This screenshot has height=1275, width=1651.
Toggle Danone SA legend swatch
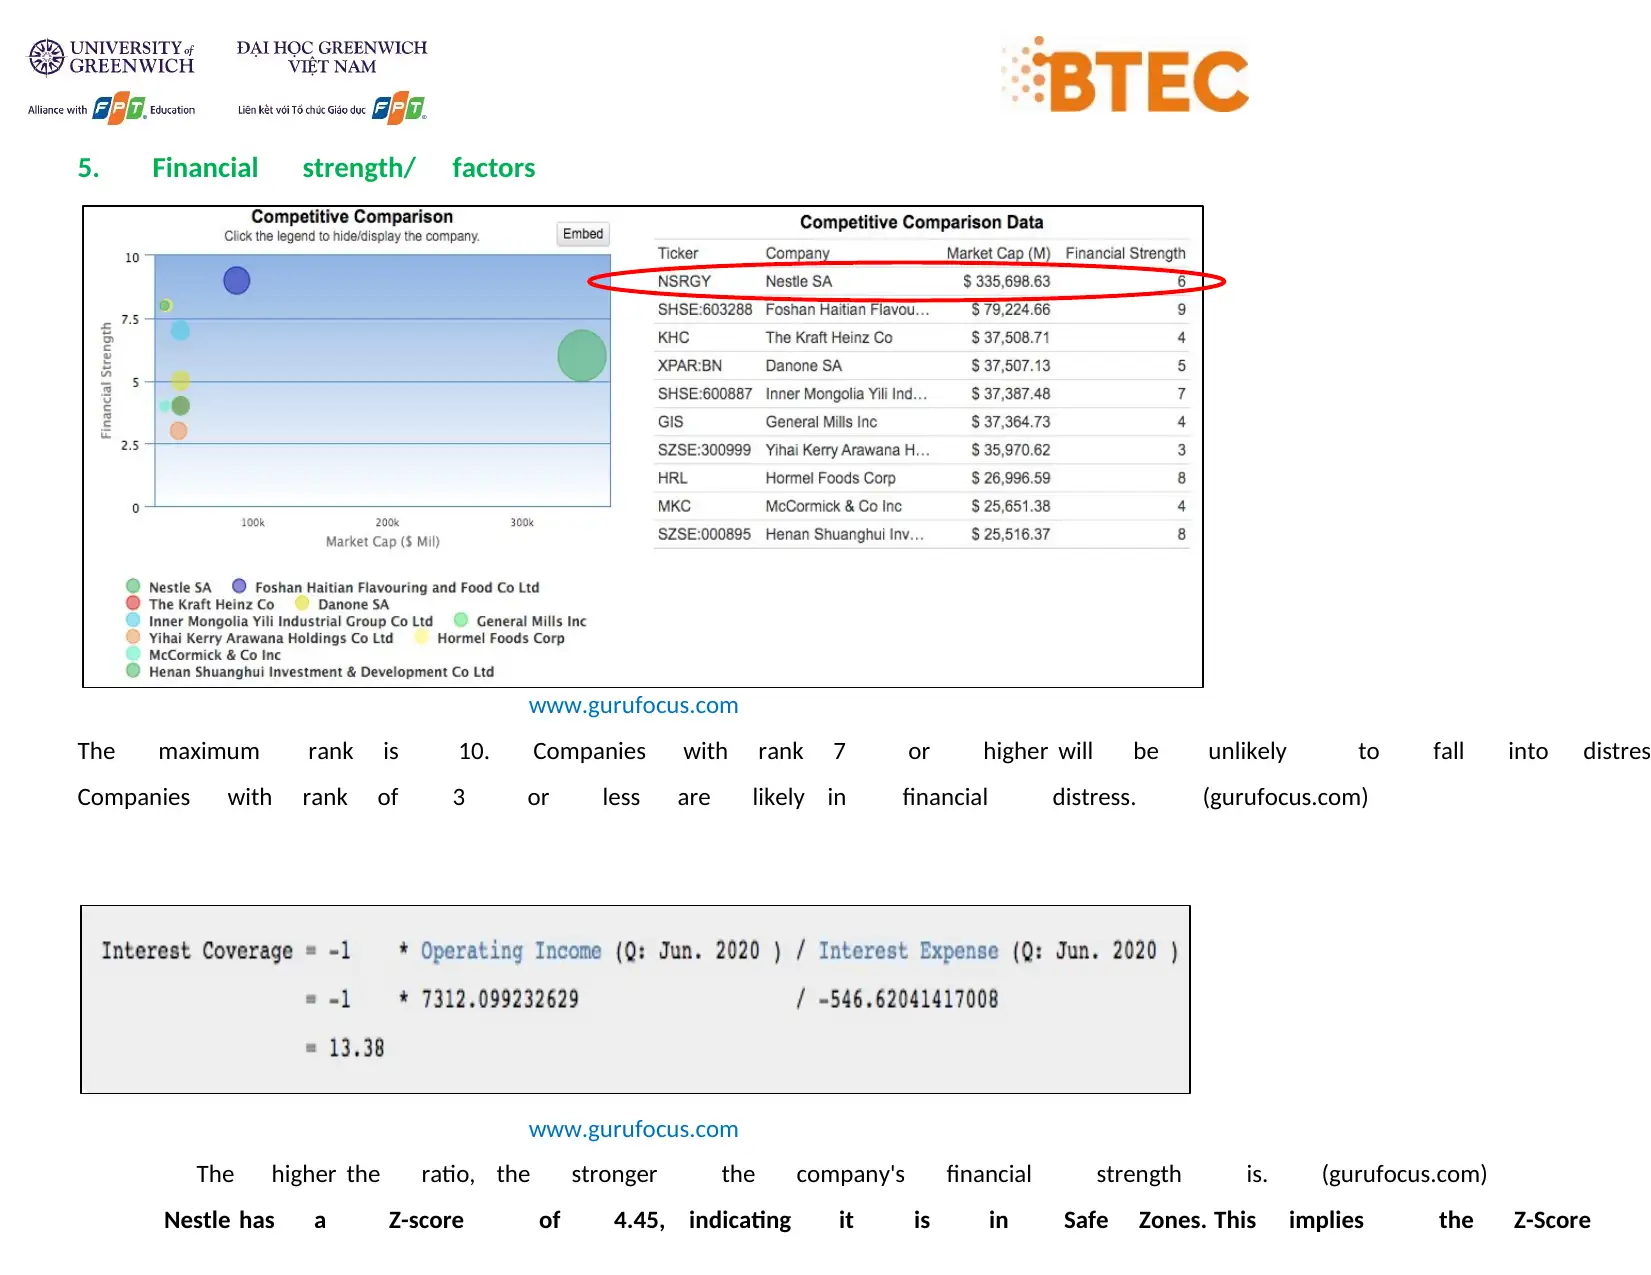pyautogui.click(x=302, y=603)
